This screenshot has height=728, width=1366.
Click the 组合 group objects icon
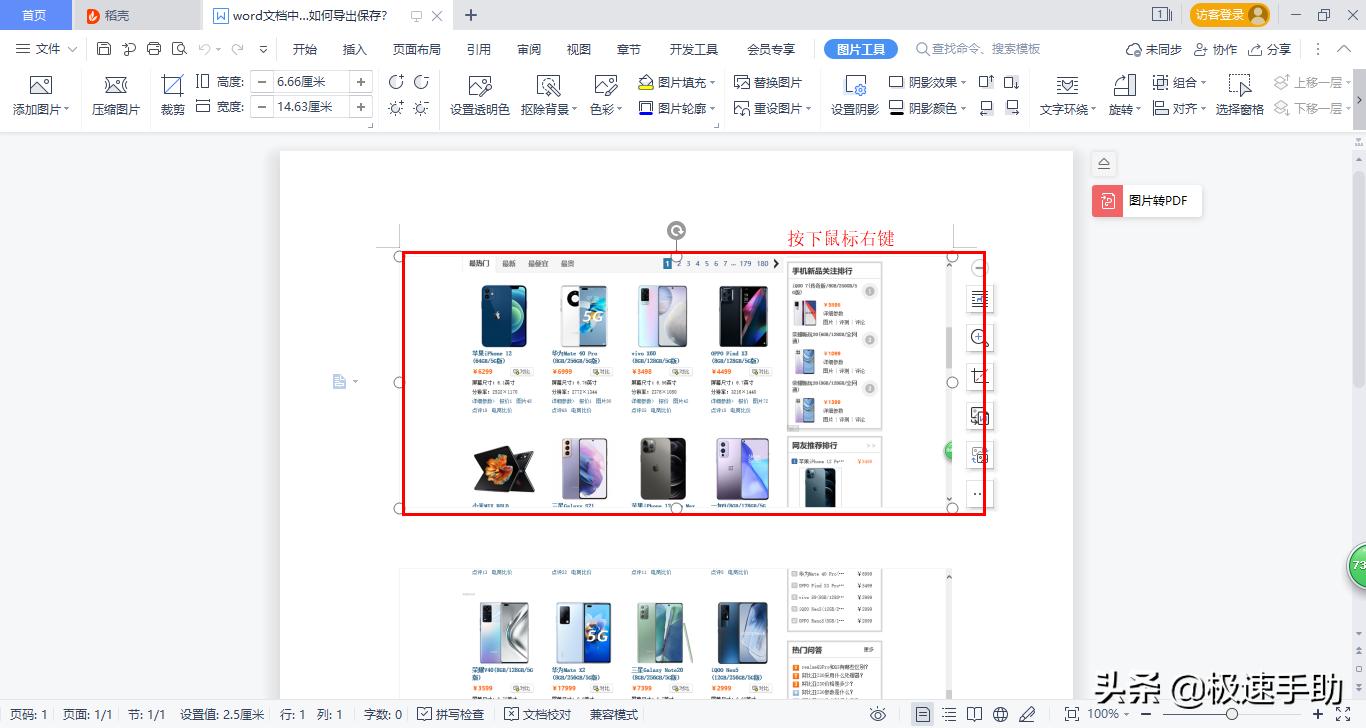coord(1176,83)
